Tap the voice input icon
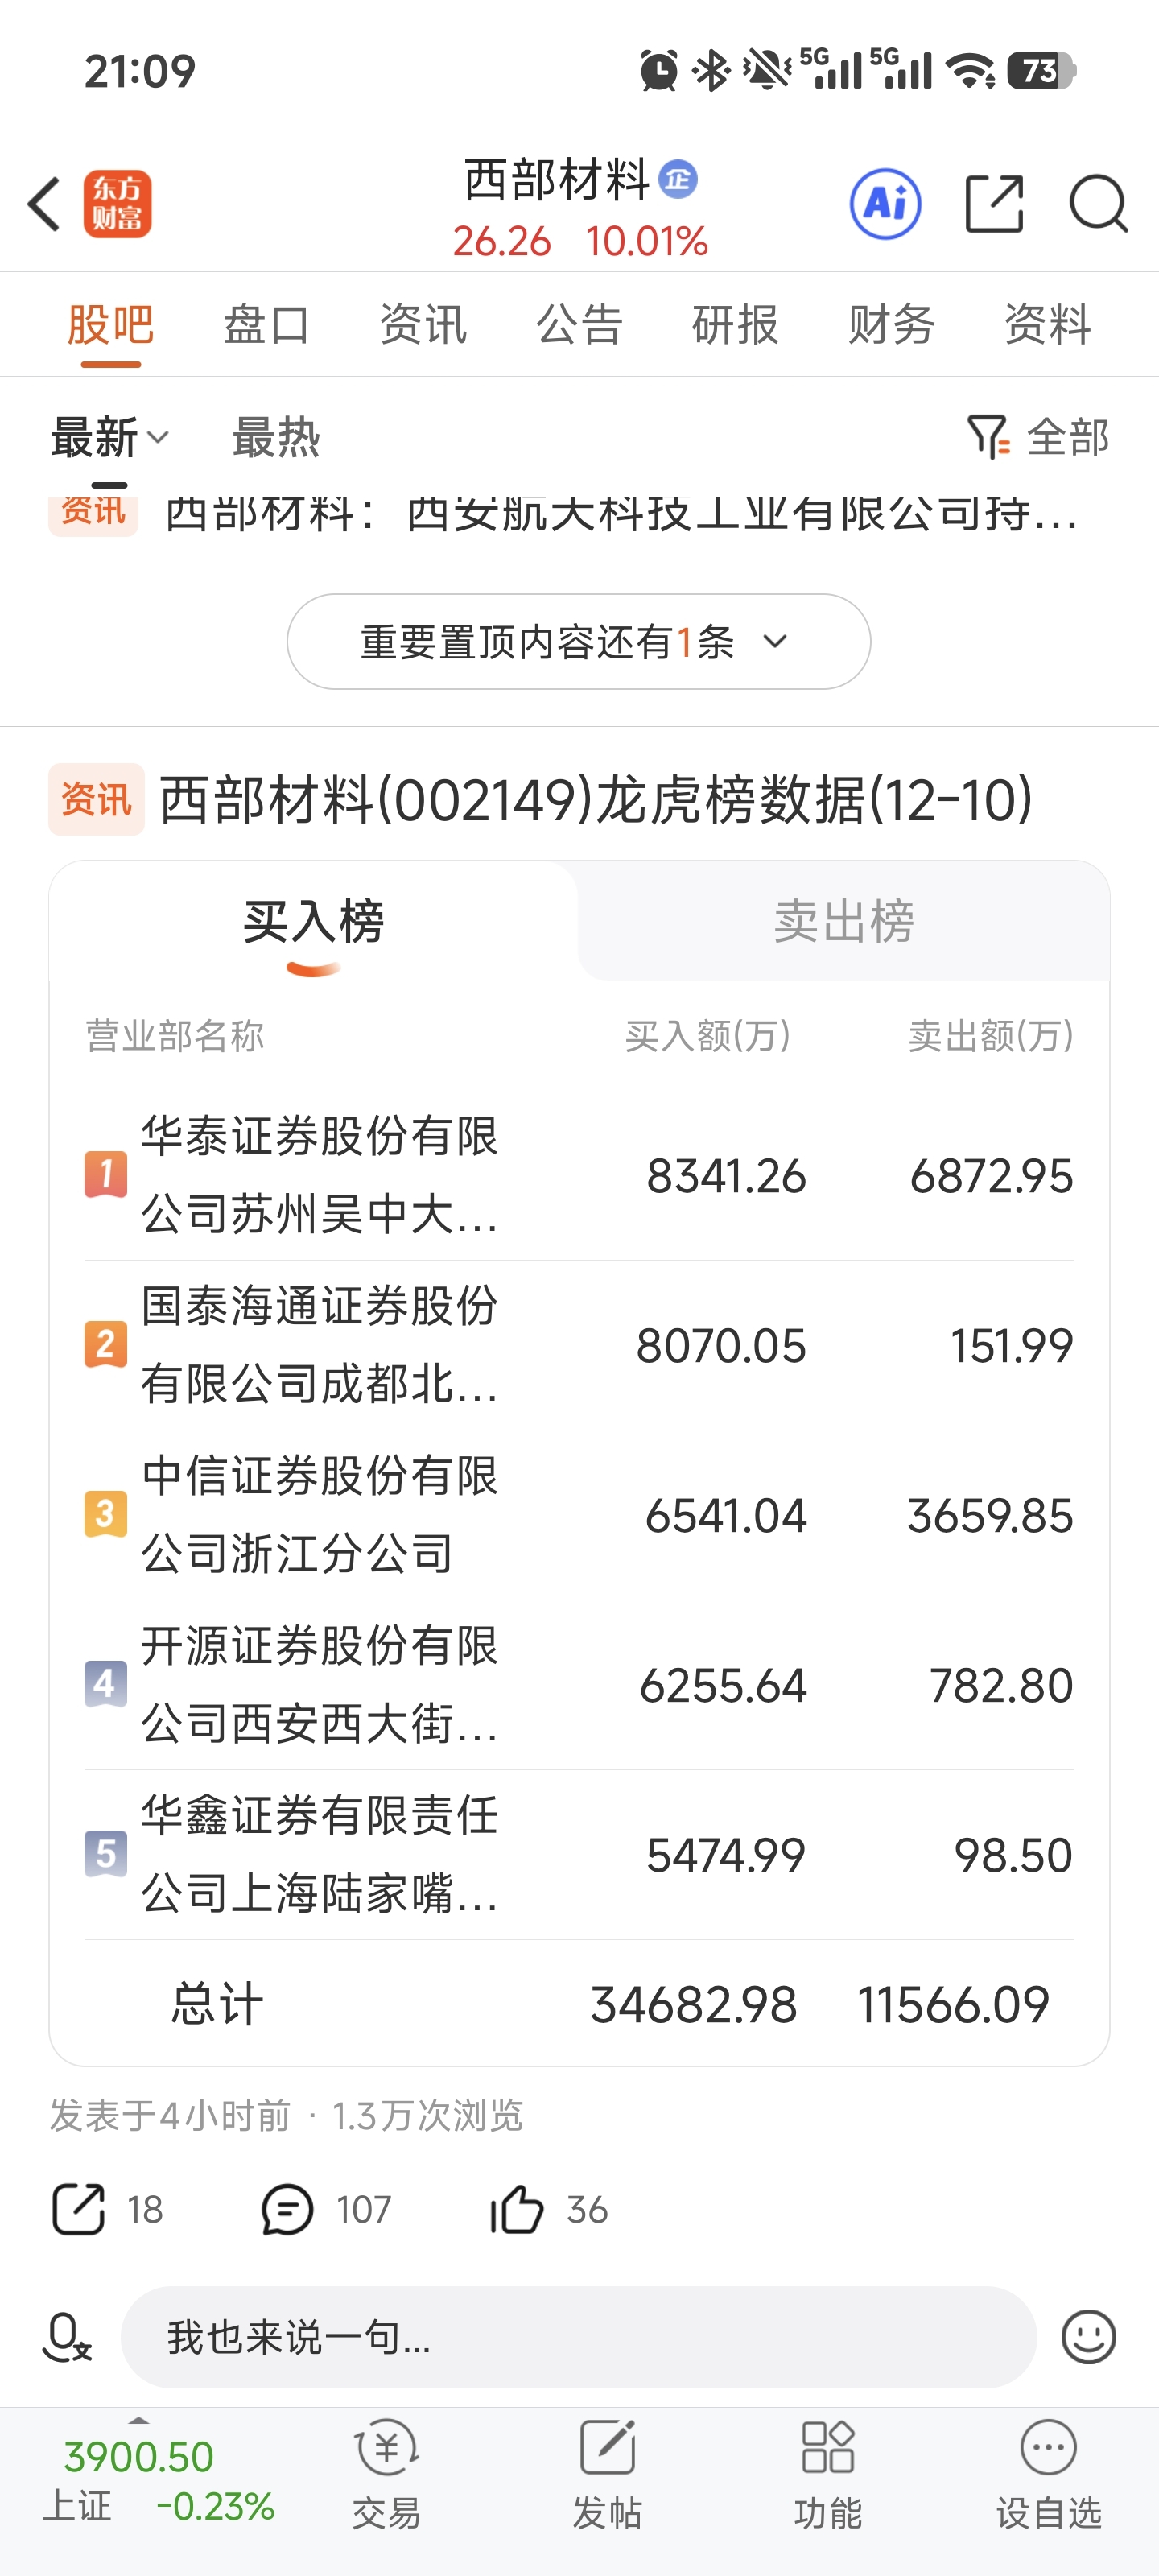The image size is (1159, 2576). 67,2337
